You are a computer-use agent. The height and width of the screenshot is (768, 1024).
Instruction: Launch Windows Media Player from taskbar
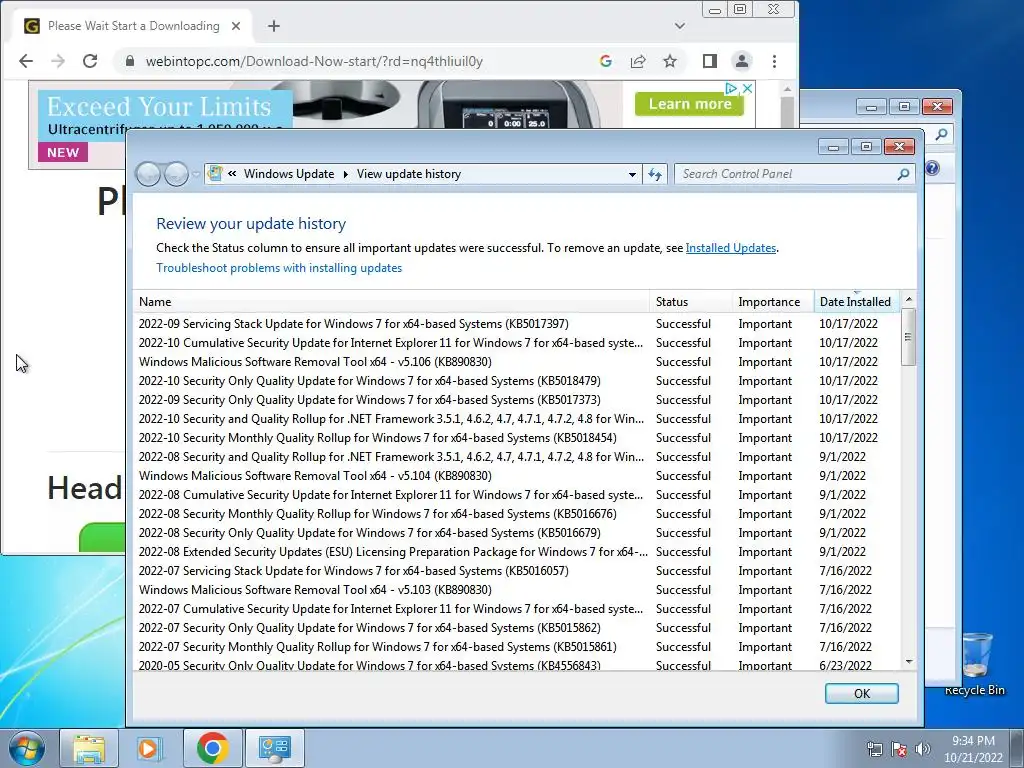pyautogui.click(x=150, y=748)
